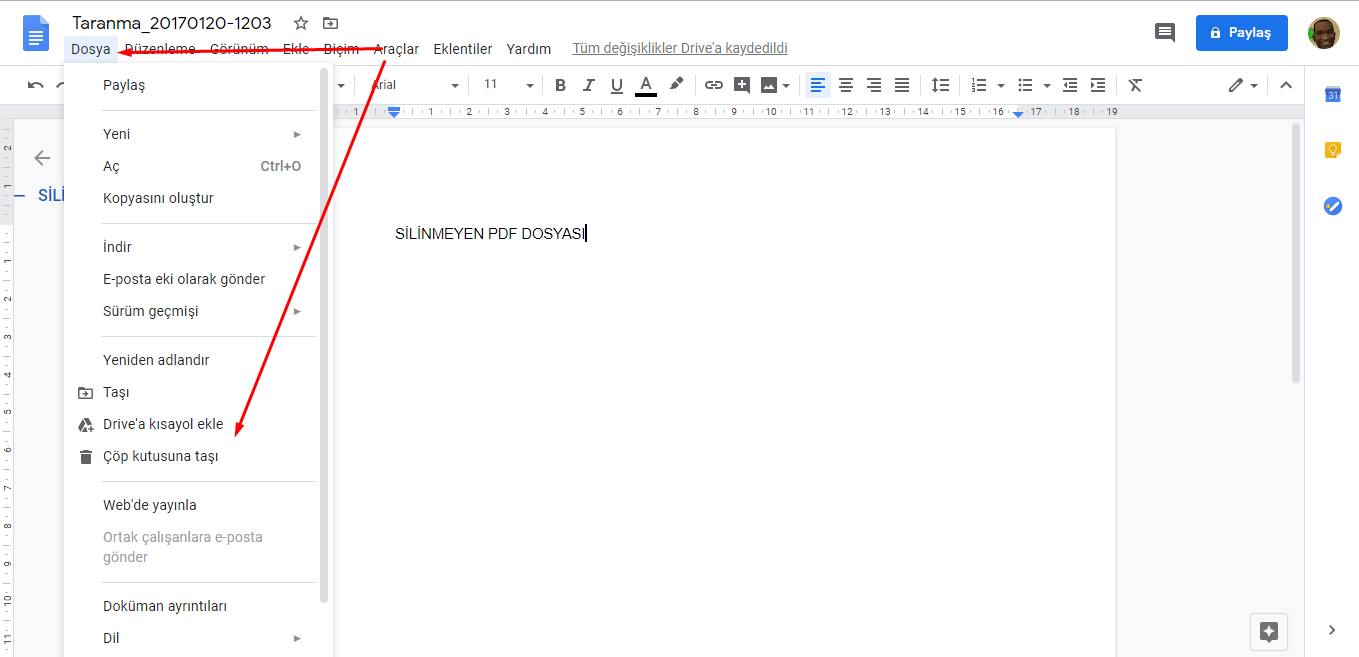Open the font size 11 dropdown

point(509,85)
